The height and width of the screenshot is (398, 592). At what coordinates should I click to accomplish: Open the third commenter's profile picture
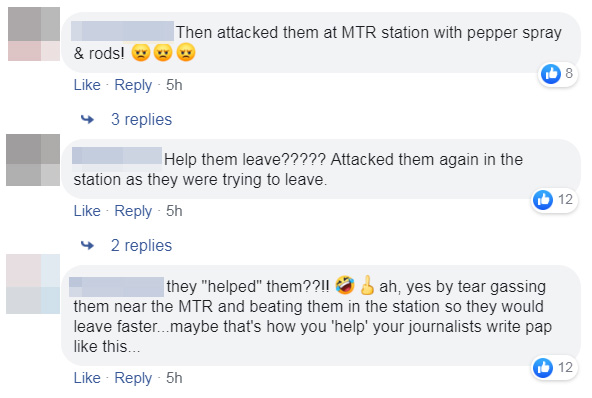click(x=33, y=284)
